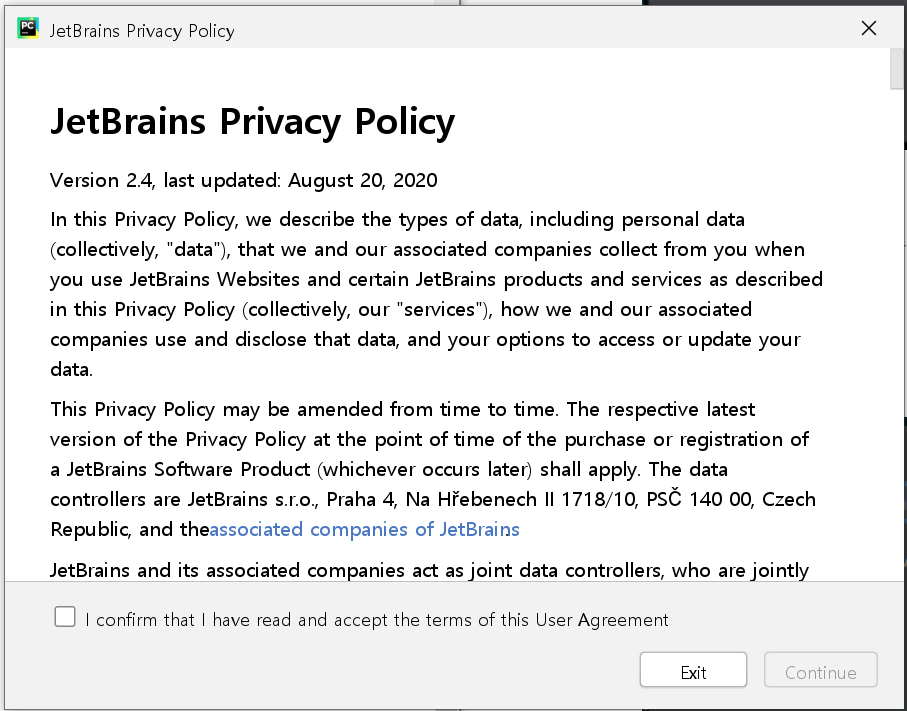Click the greyed-out Continue button

pos(820,672)
